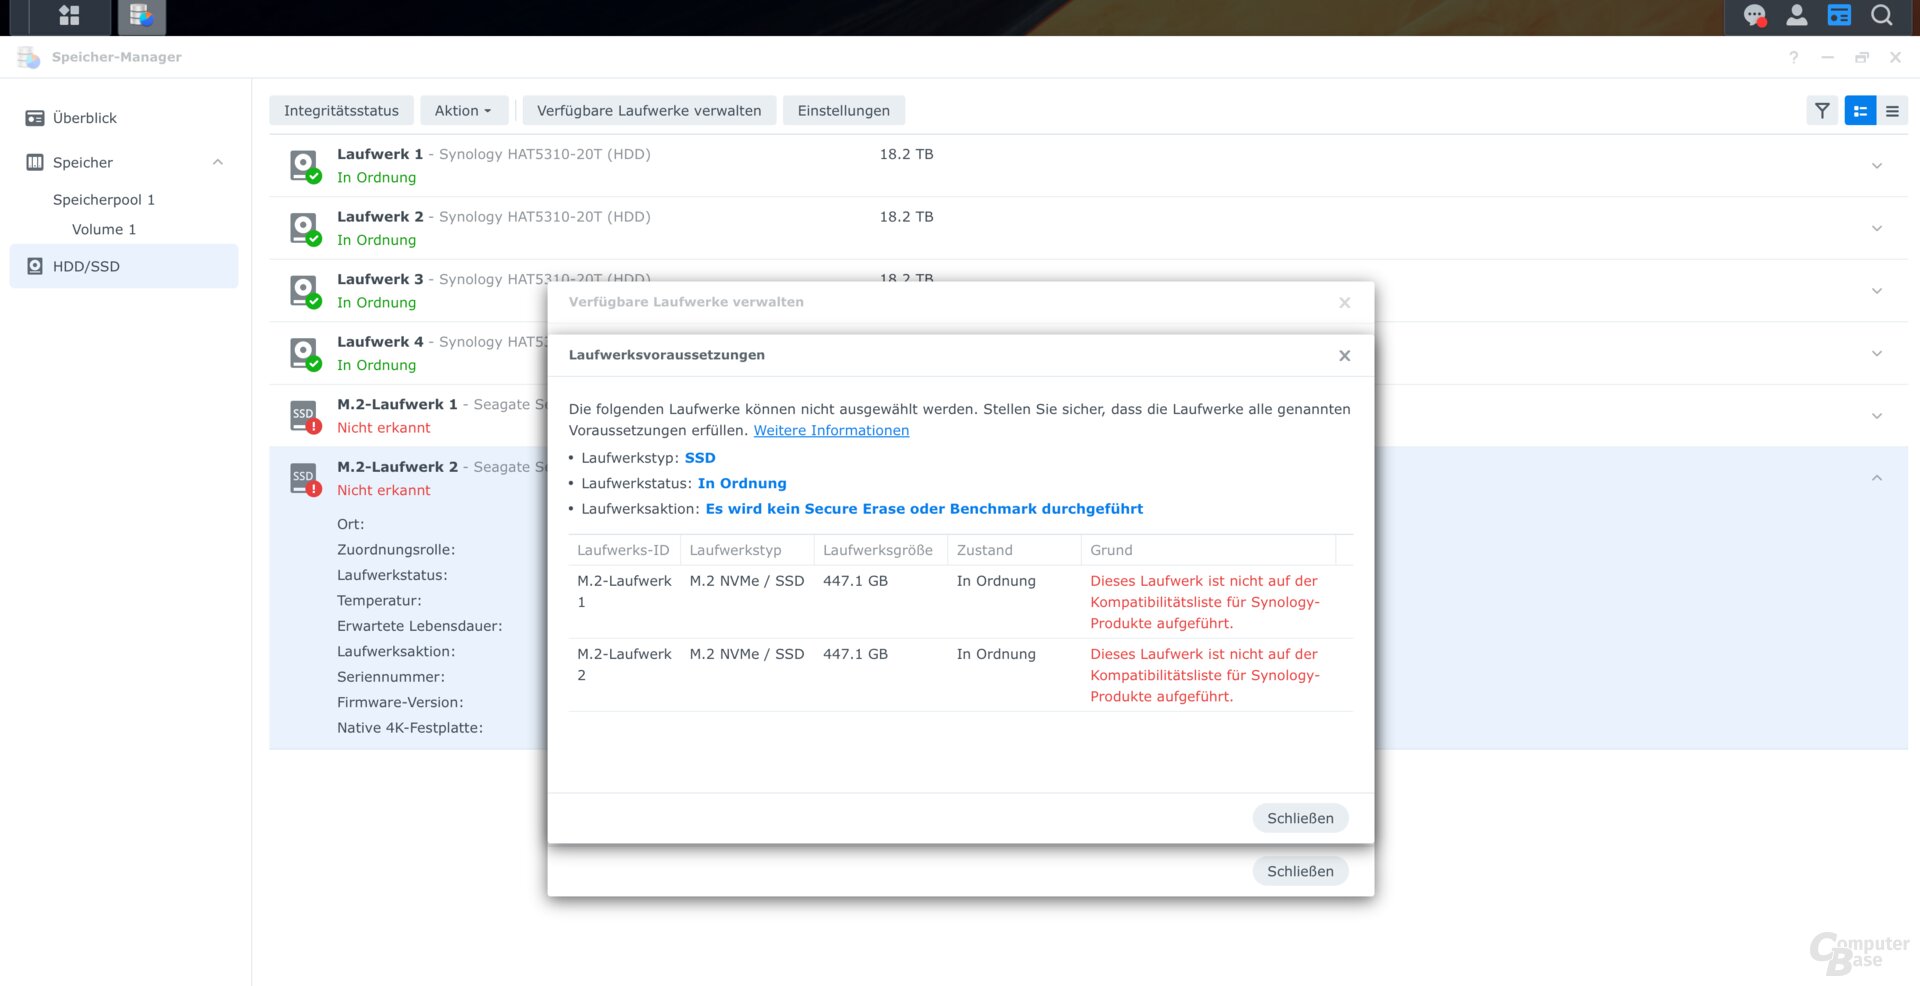Click the Laufwerk 3 drive icon
The image size is (1920, 986).
tap(305, 291)
